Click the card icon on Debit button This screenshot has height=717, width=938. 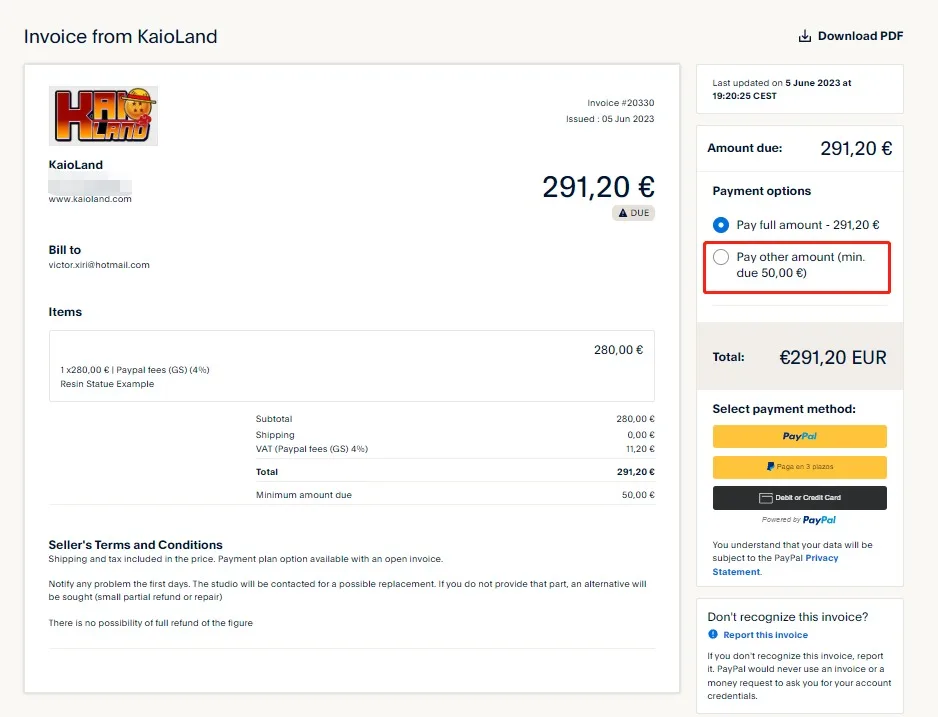click(x=766, y=497)
